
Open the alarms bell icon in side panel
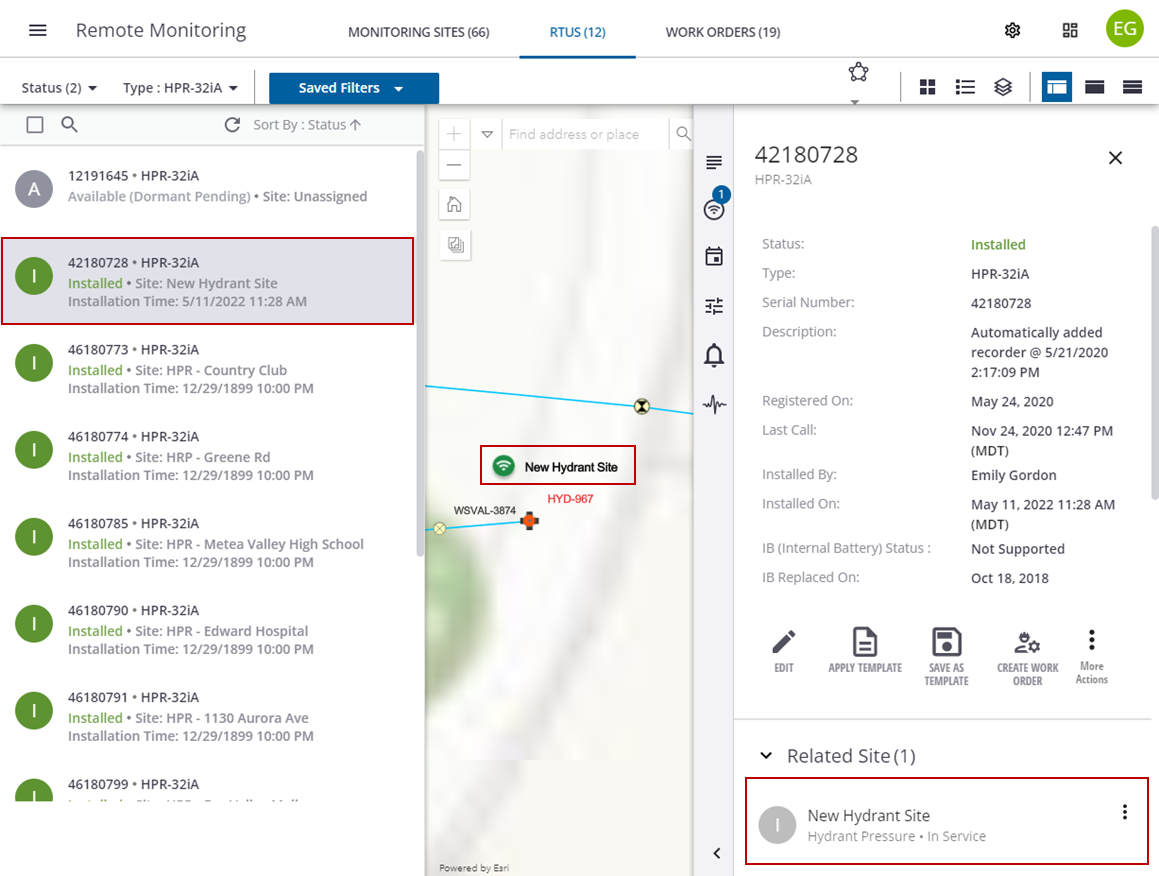coord(714,355)
